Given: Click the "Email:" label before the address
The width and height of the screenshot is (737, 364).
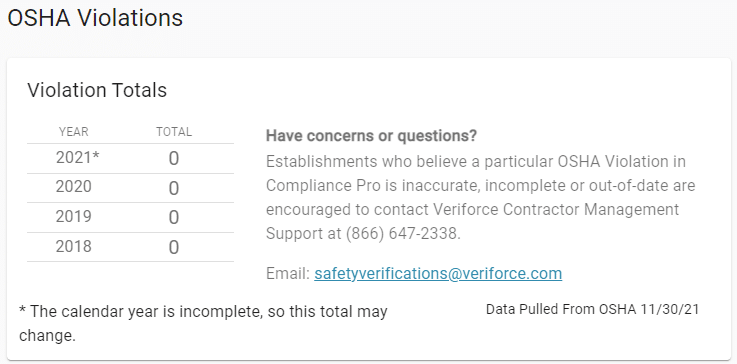Looking at the screenshot, I should click(288, 273).
